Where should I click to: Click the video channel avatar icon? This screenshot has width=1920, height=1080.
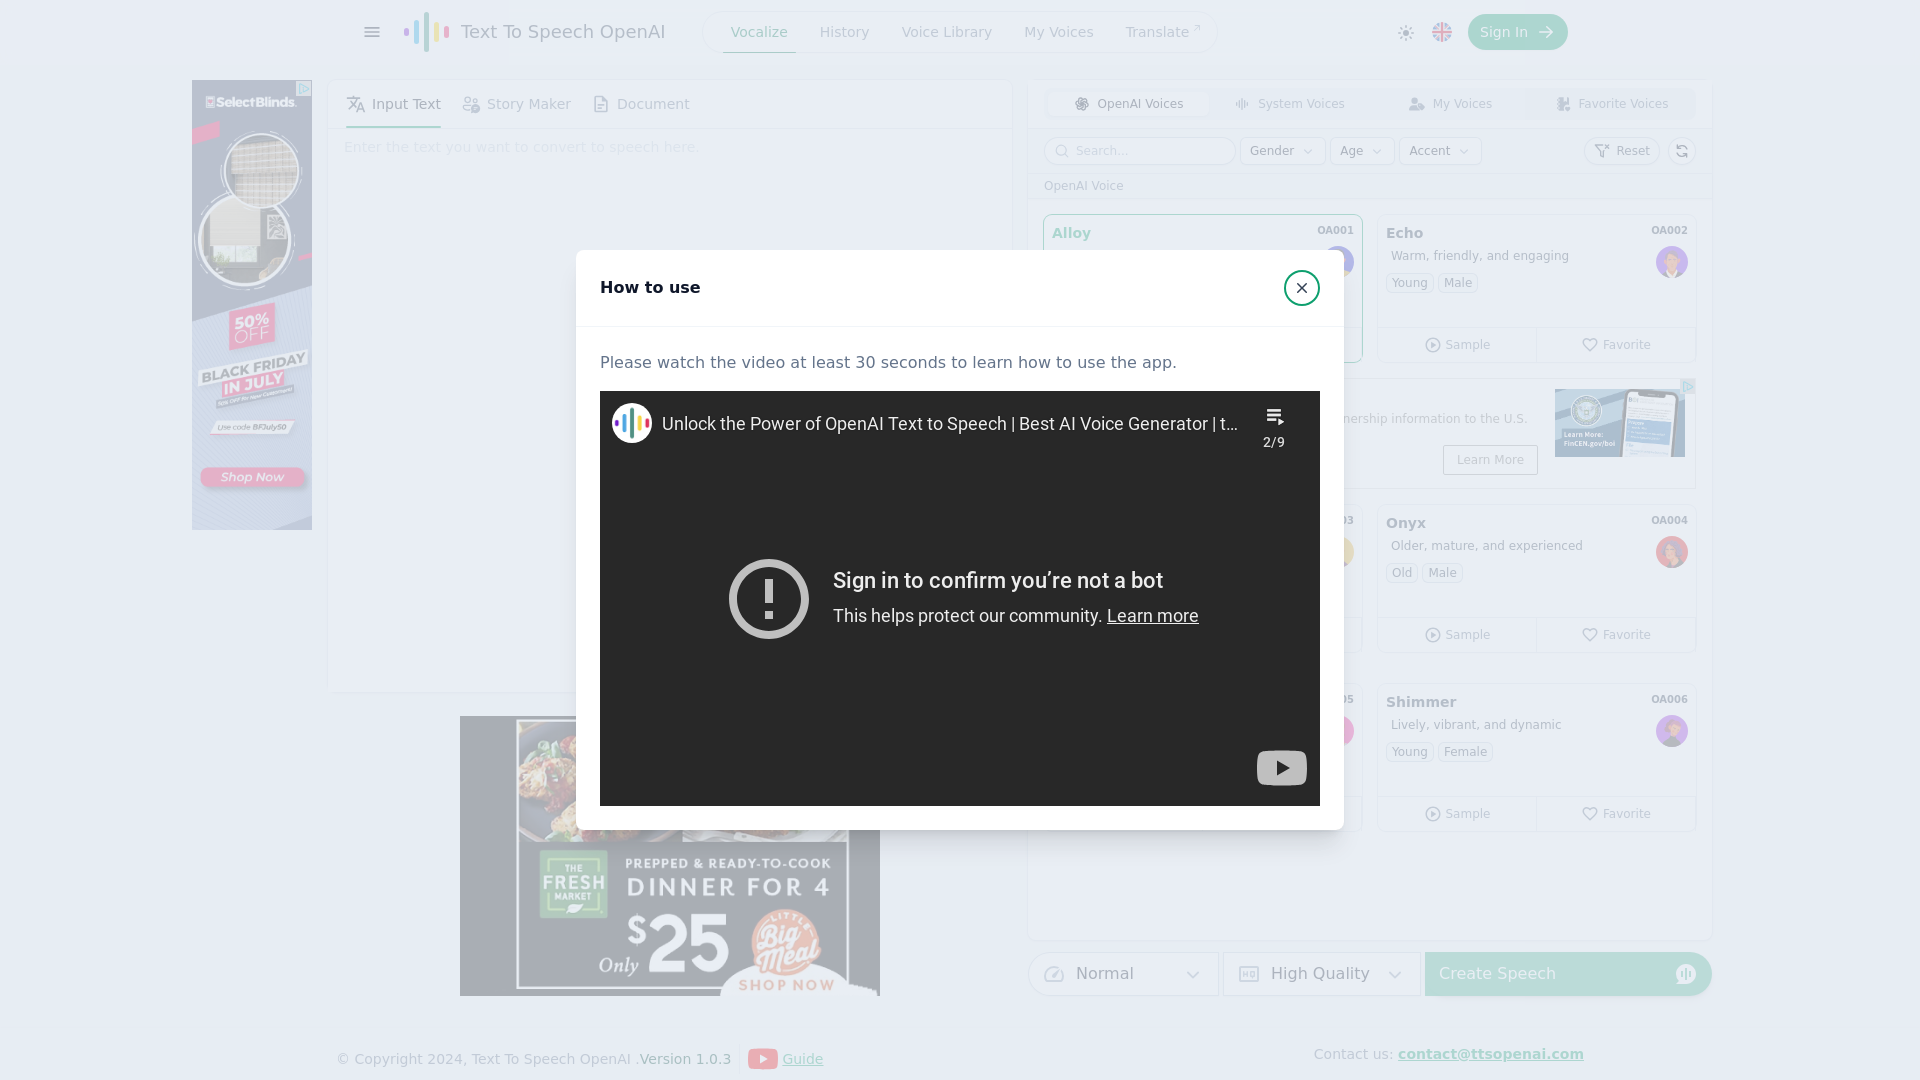coord(632,423)
